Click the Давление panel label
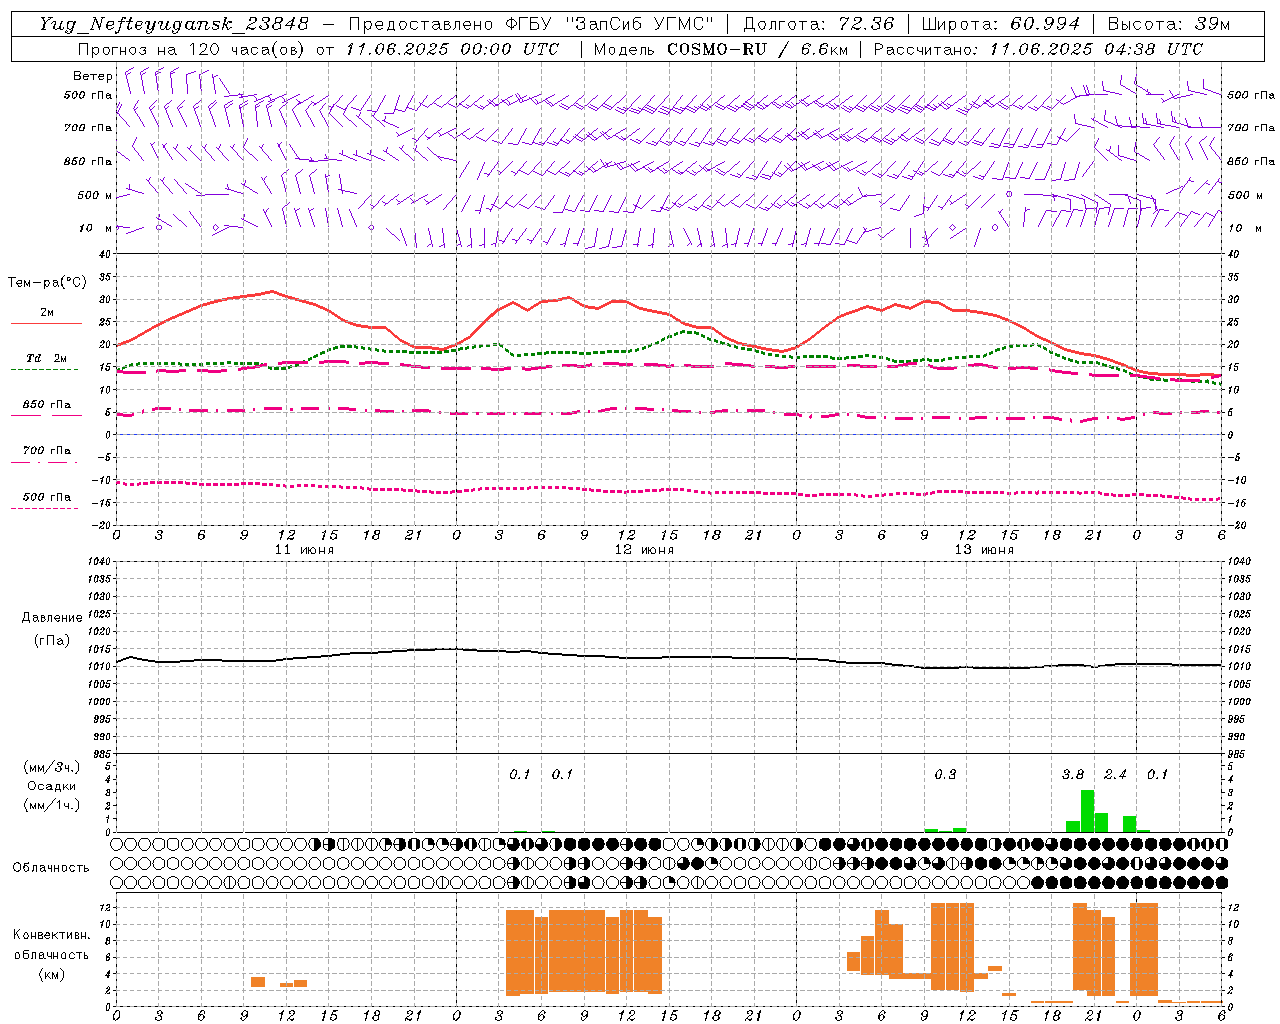Image resolution: width=1280 pixels, height=1024 pixels. point(51,618)
